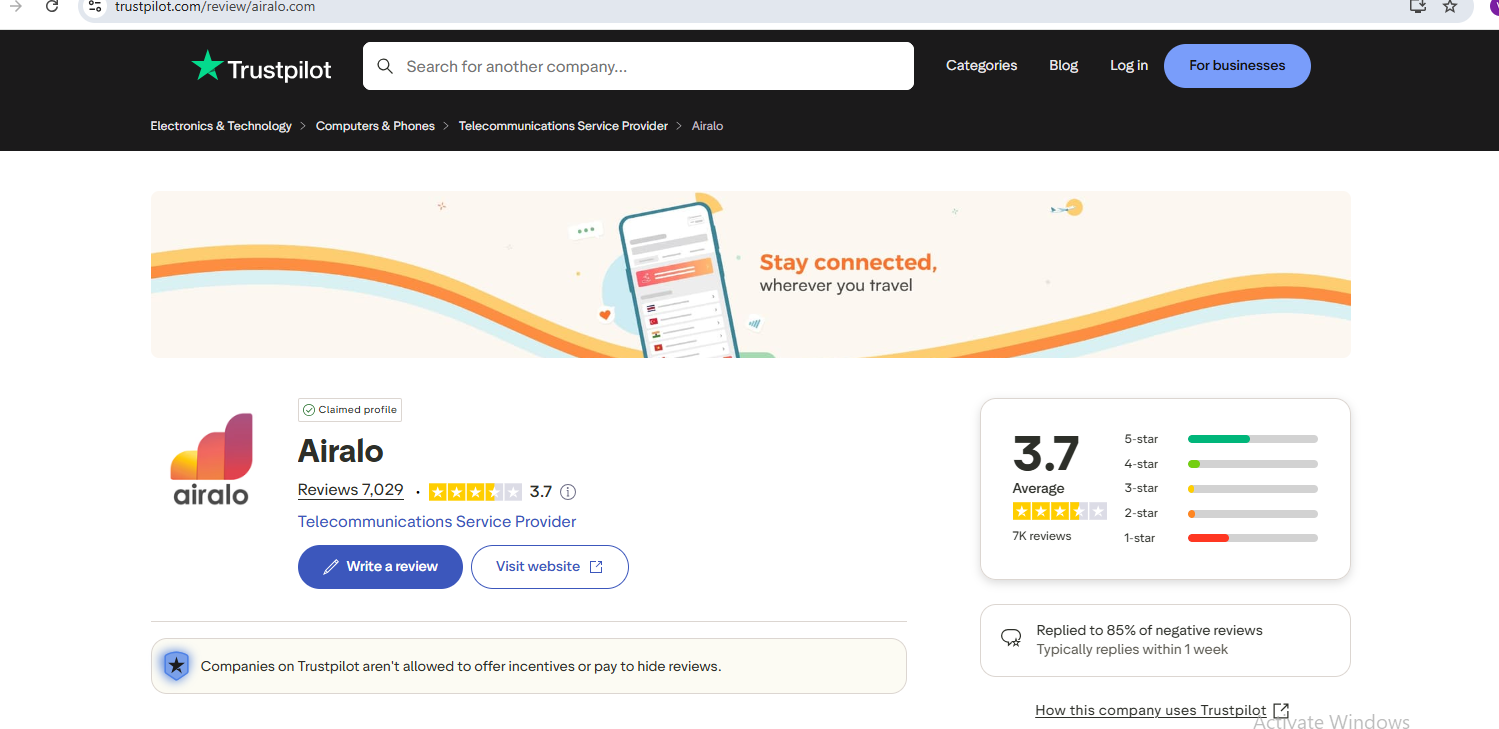1499x729 pixels.
Task: Reload the page with browser refresh icon
Action: coord(53,6)
